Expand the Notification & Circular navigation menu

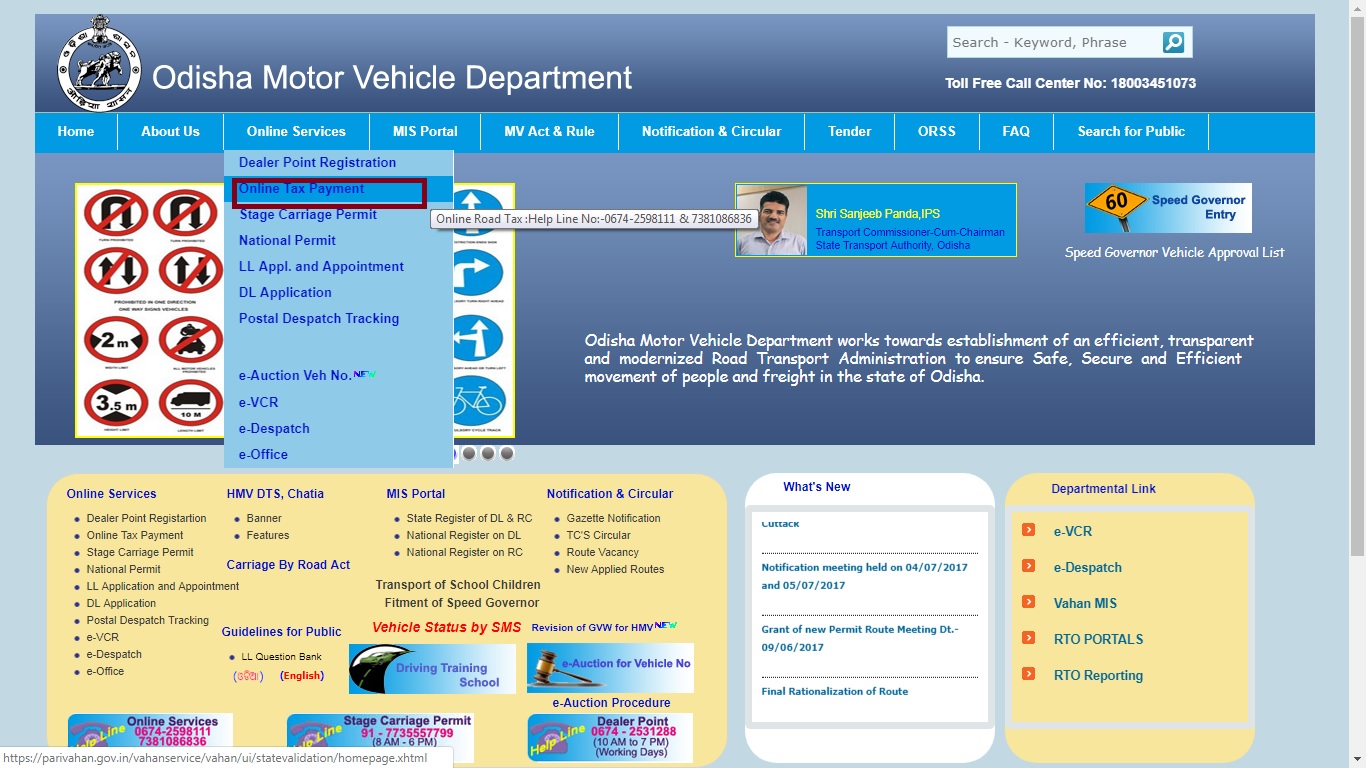710,131
